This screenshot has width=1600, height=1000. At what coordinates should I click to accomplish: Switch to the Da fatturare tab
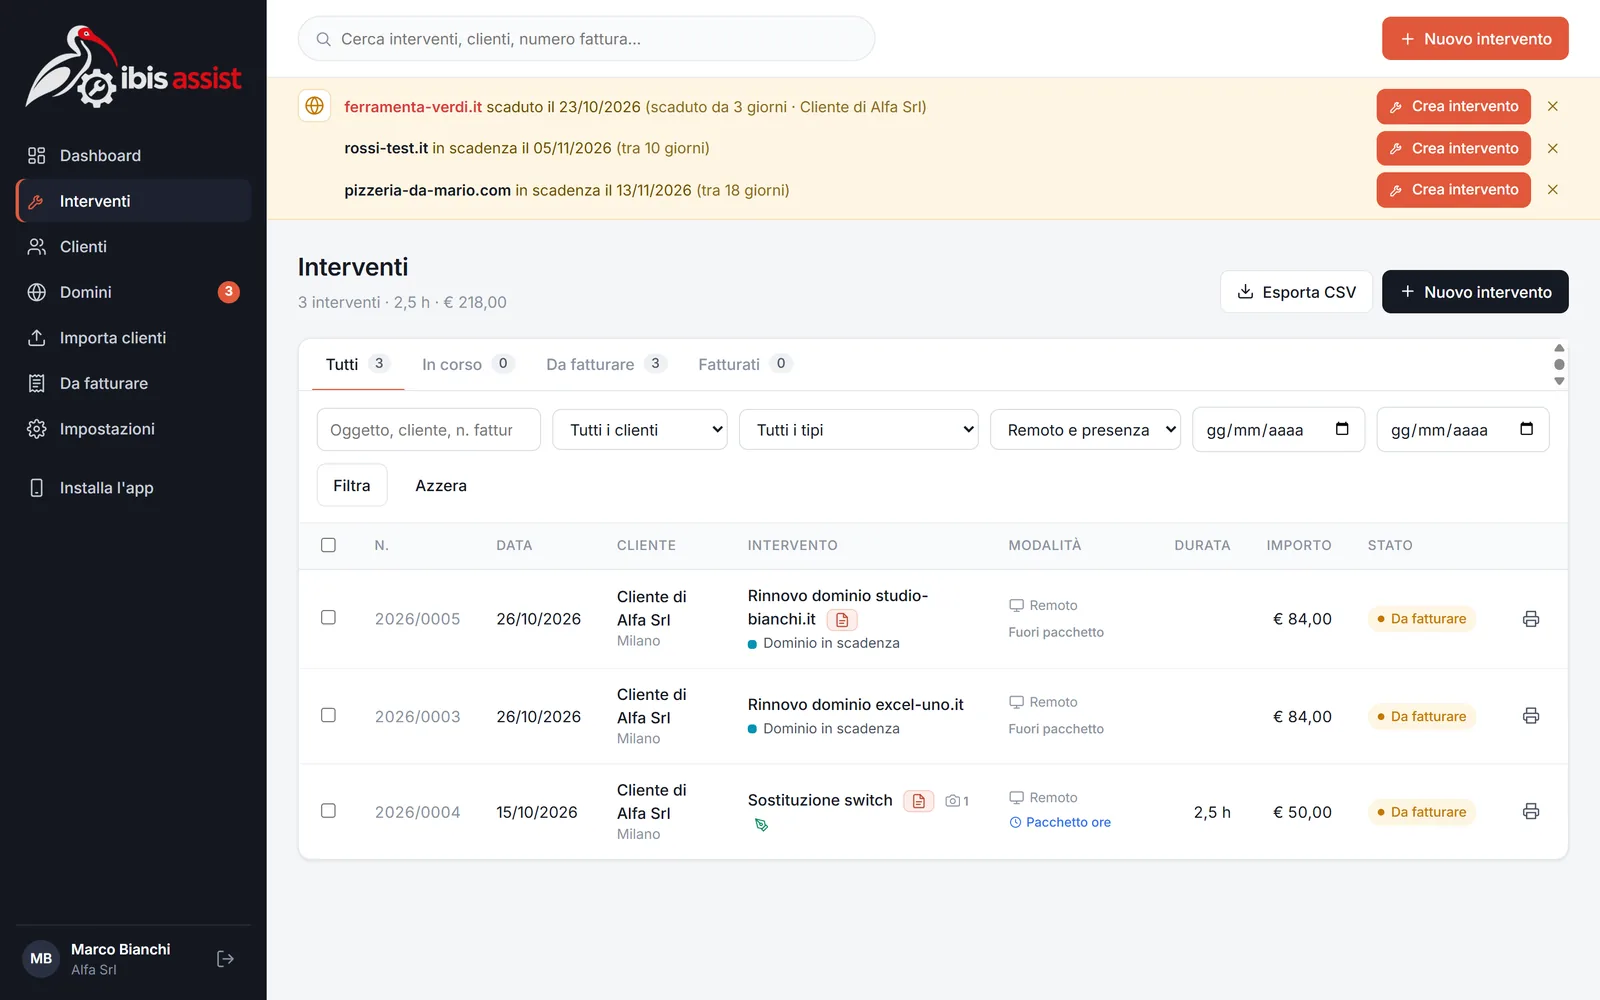tap(606, 364)
